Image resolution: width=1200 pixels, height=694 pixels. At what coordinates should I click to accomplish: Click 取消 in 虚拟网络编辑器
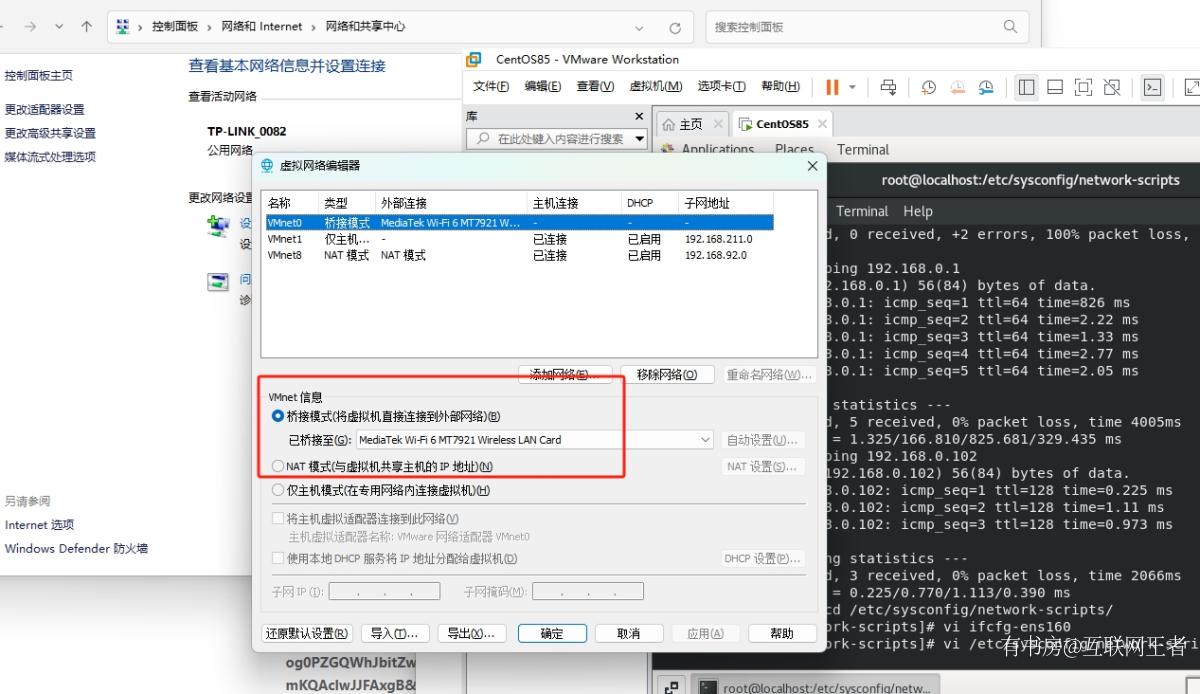(629, 633)
